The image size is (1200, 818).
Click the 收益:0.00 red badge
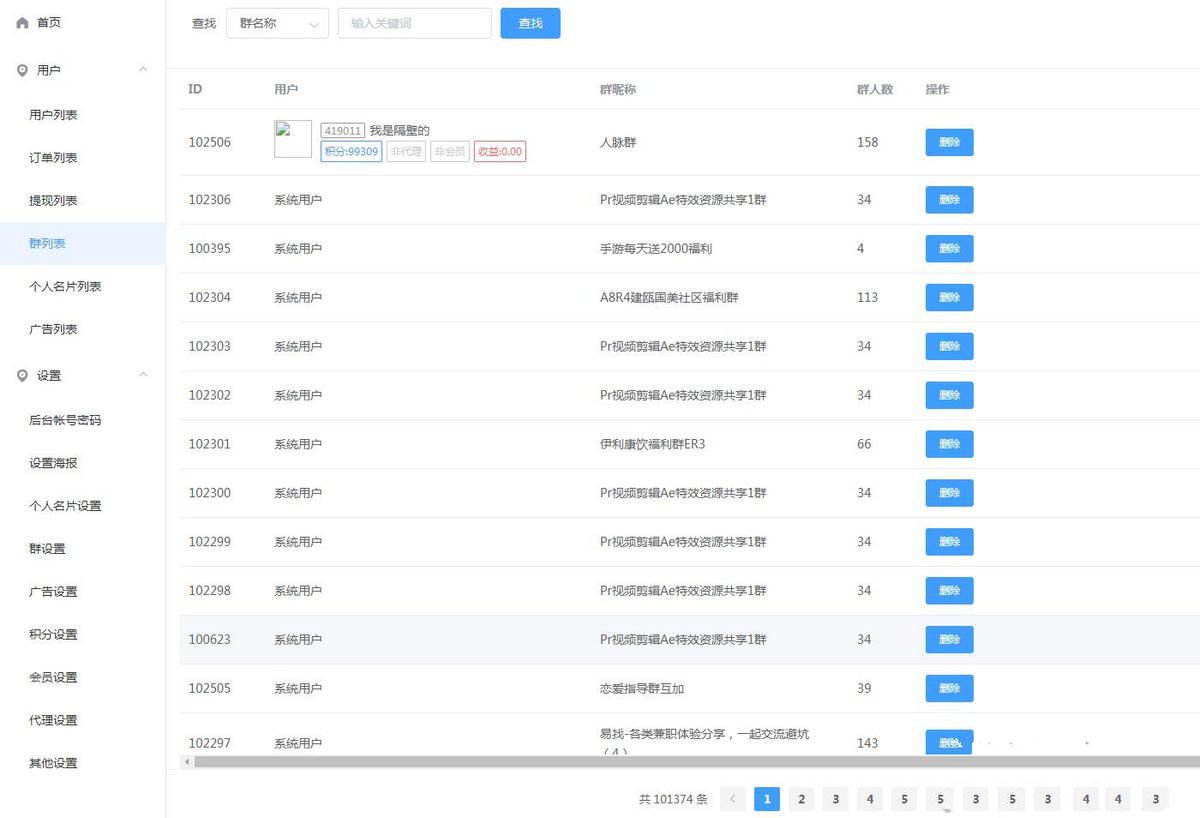499,151
